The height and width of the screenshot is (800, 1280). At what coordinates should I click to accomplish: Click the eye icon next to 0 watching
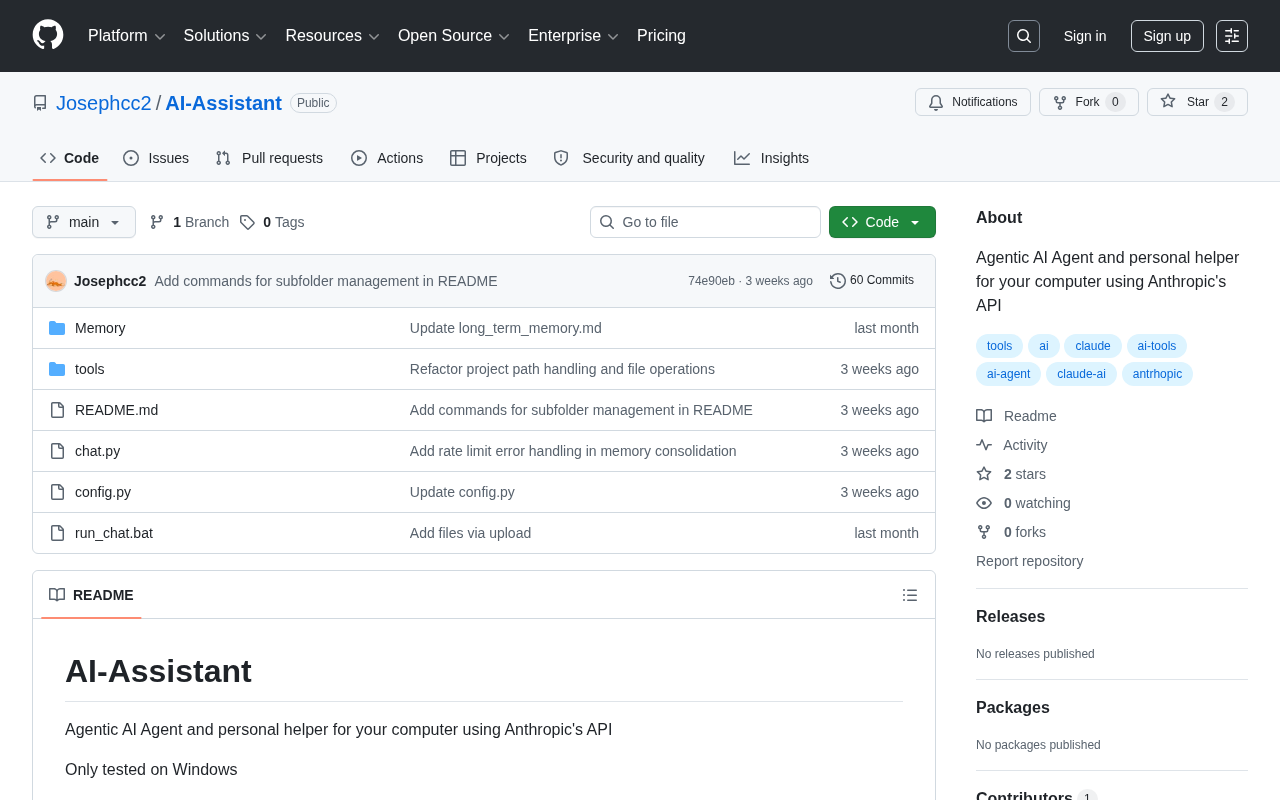coord(984,503)
